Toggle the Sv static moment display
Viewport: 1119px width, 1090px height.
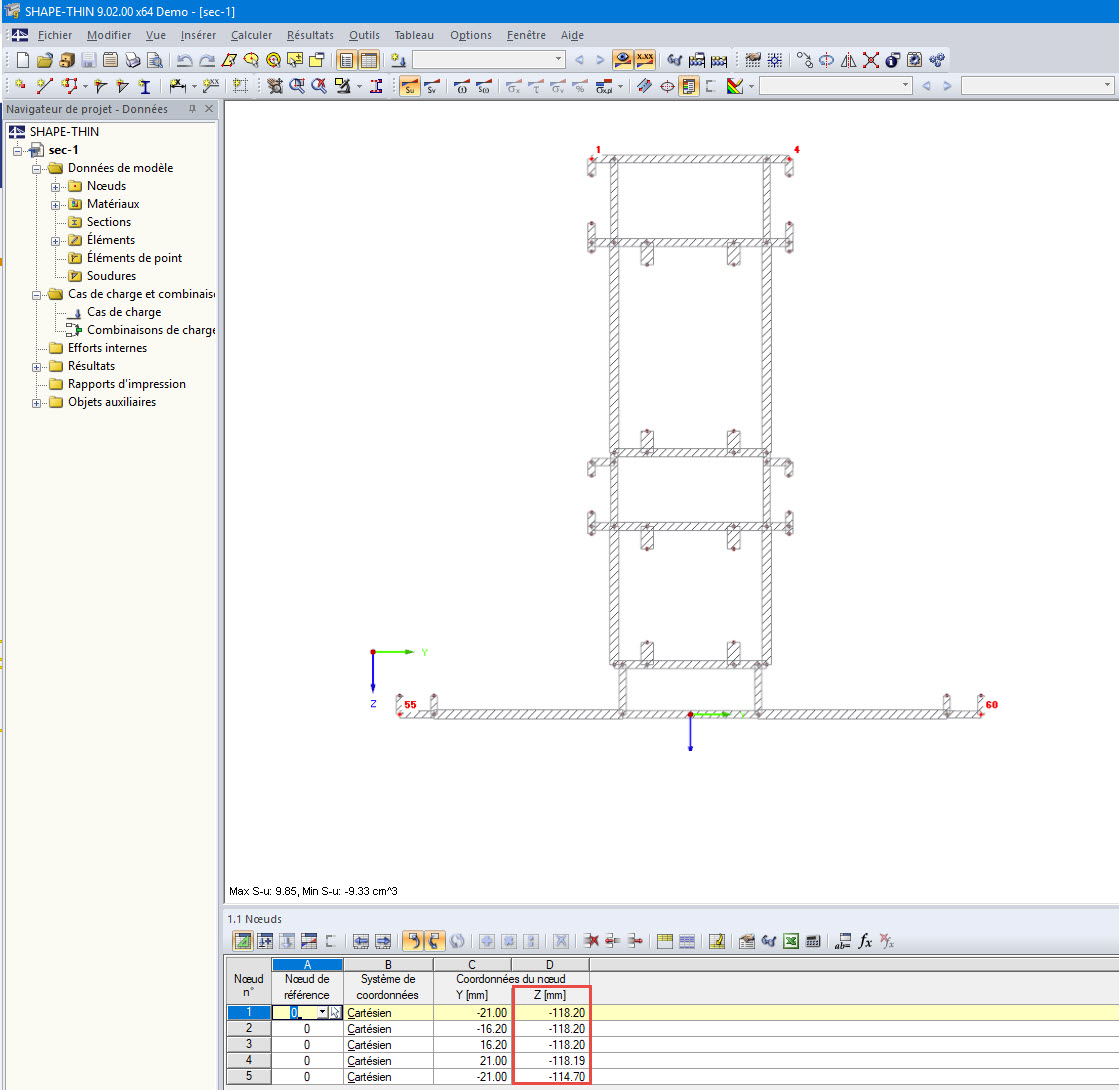click(x=432, y=86)
